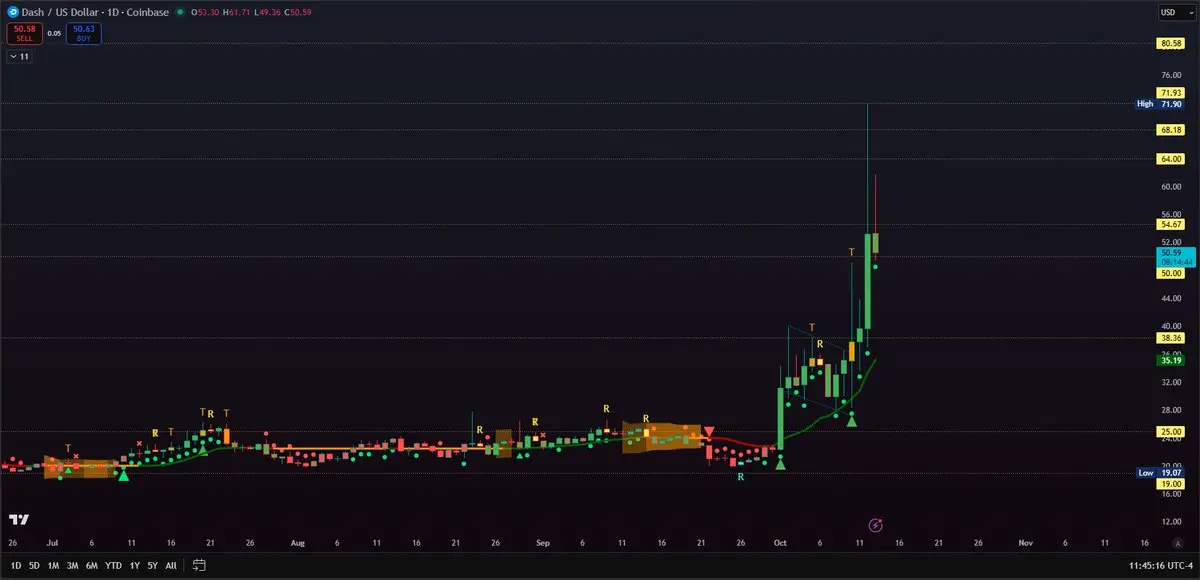The image size is (1200, 580).
Task: Click the red down-arrow sell signal marker
Action: click(708, 432)
